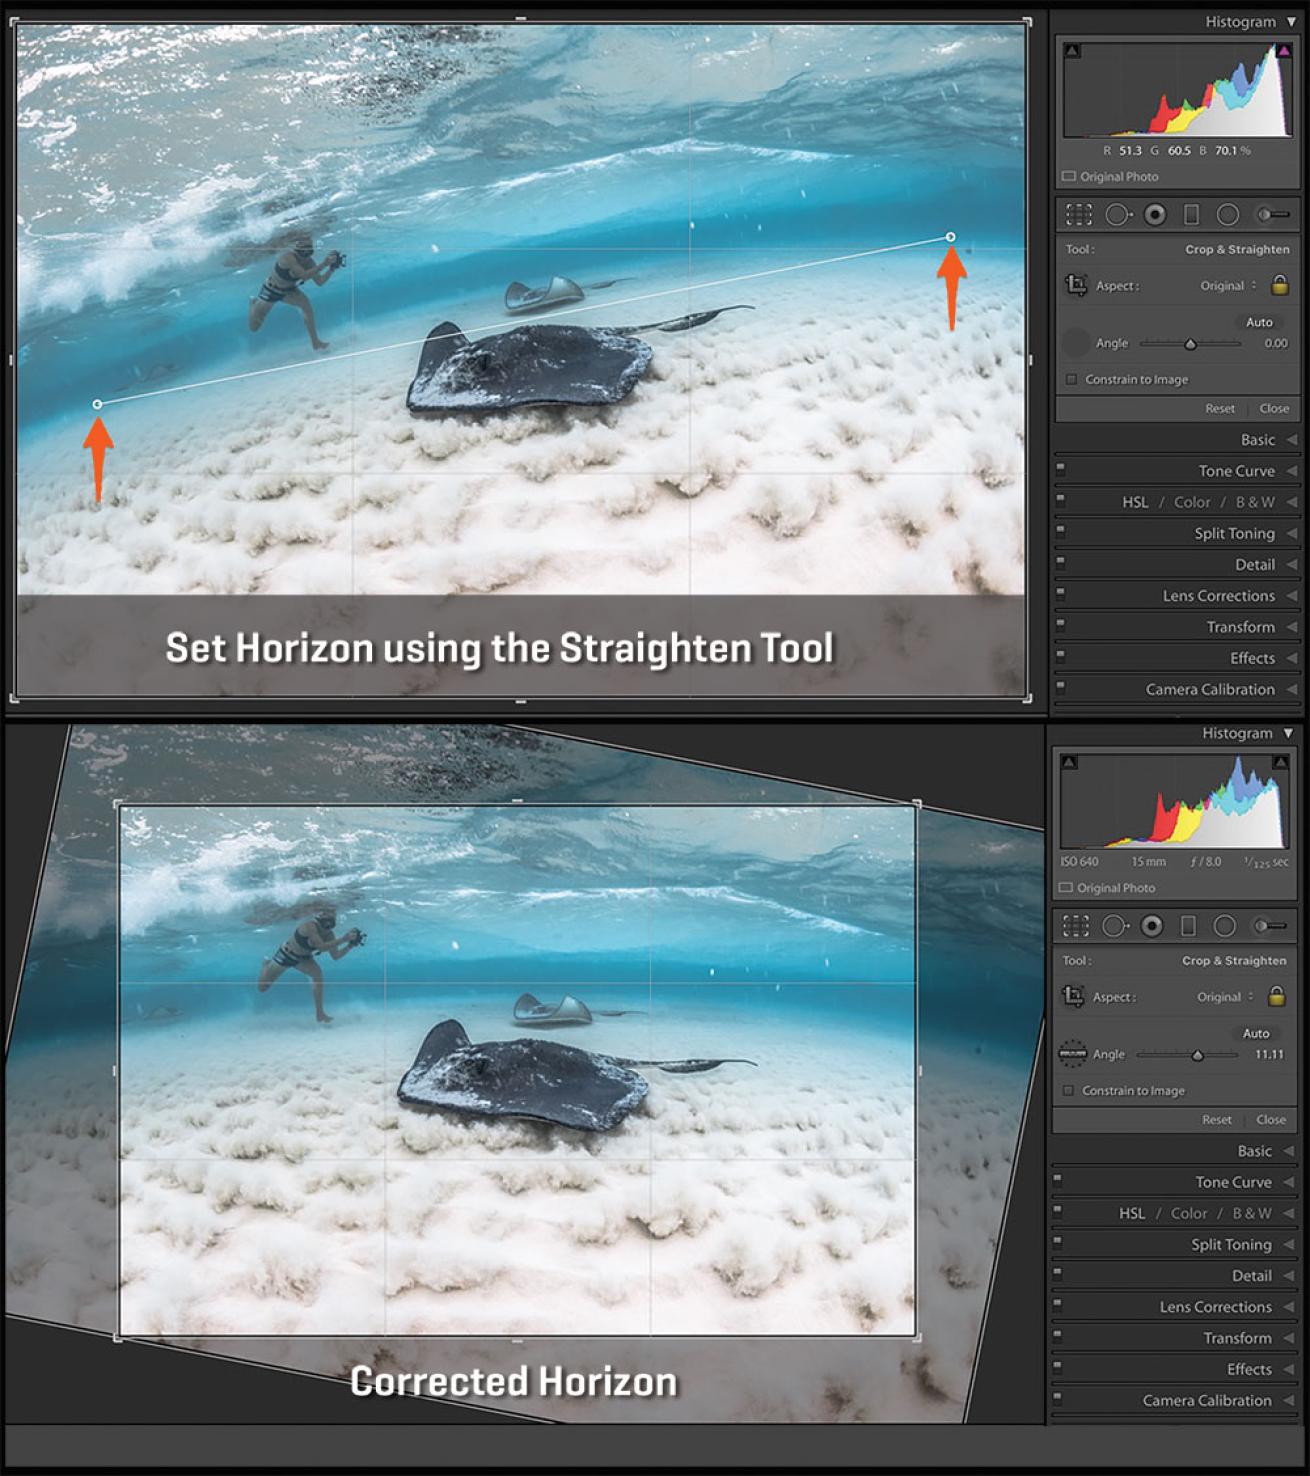This screenshot has width=1310, height=1476.
Task: Expand Lens Corrections panel in Corrected Horizon view
Action: (1215, 1307)
